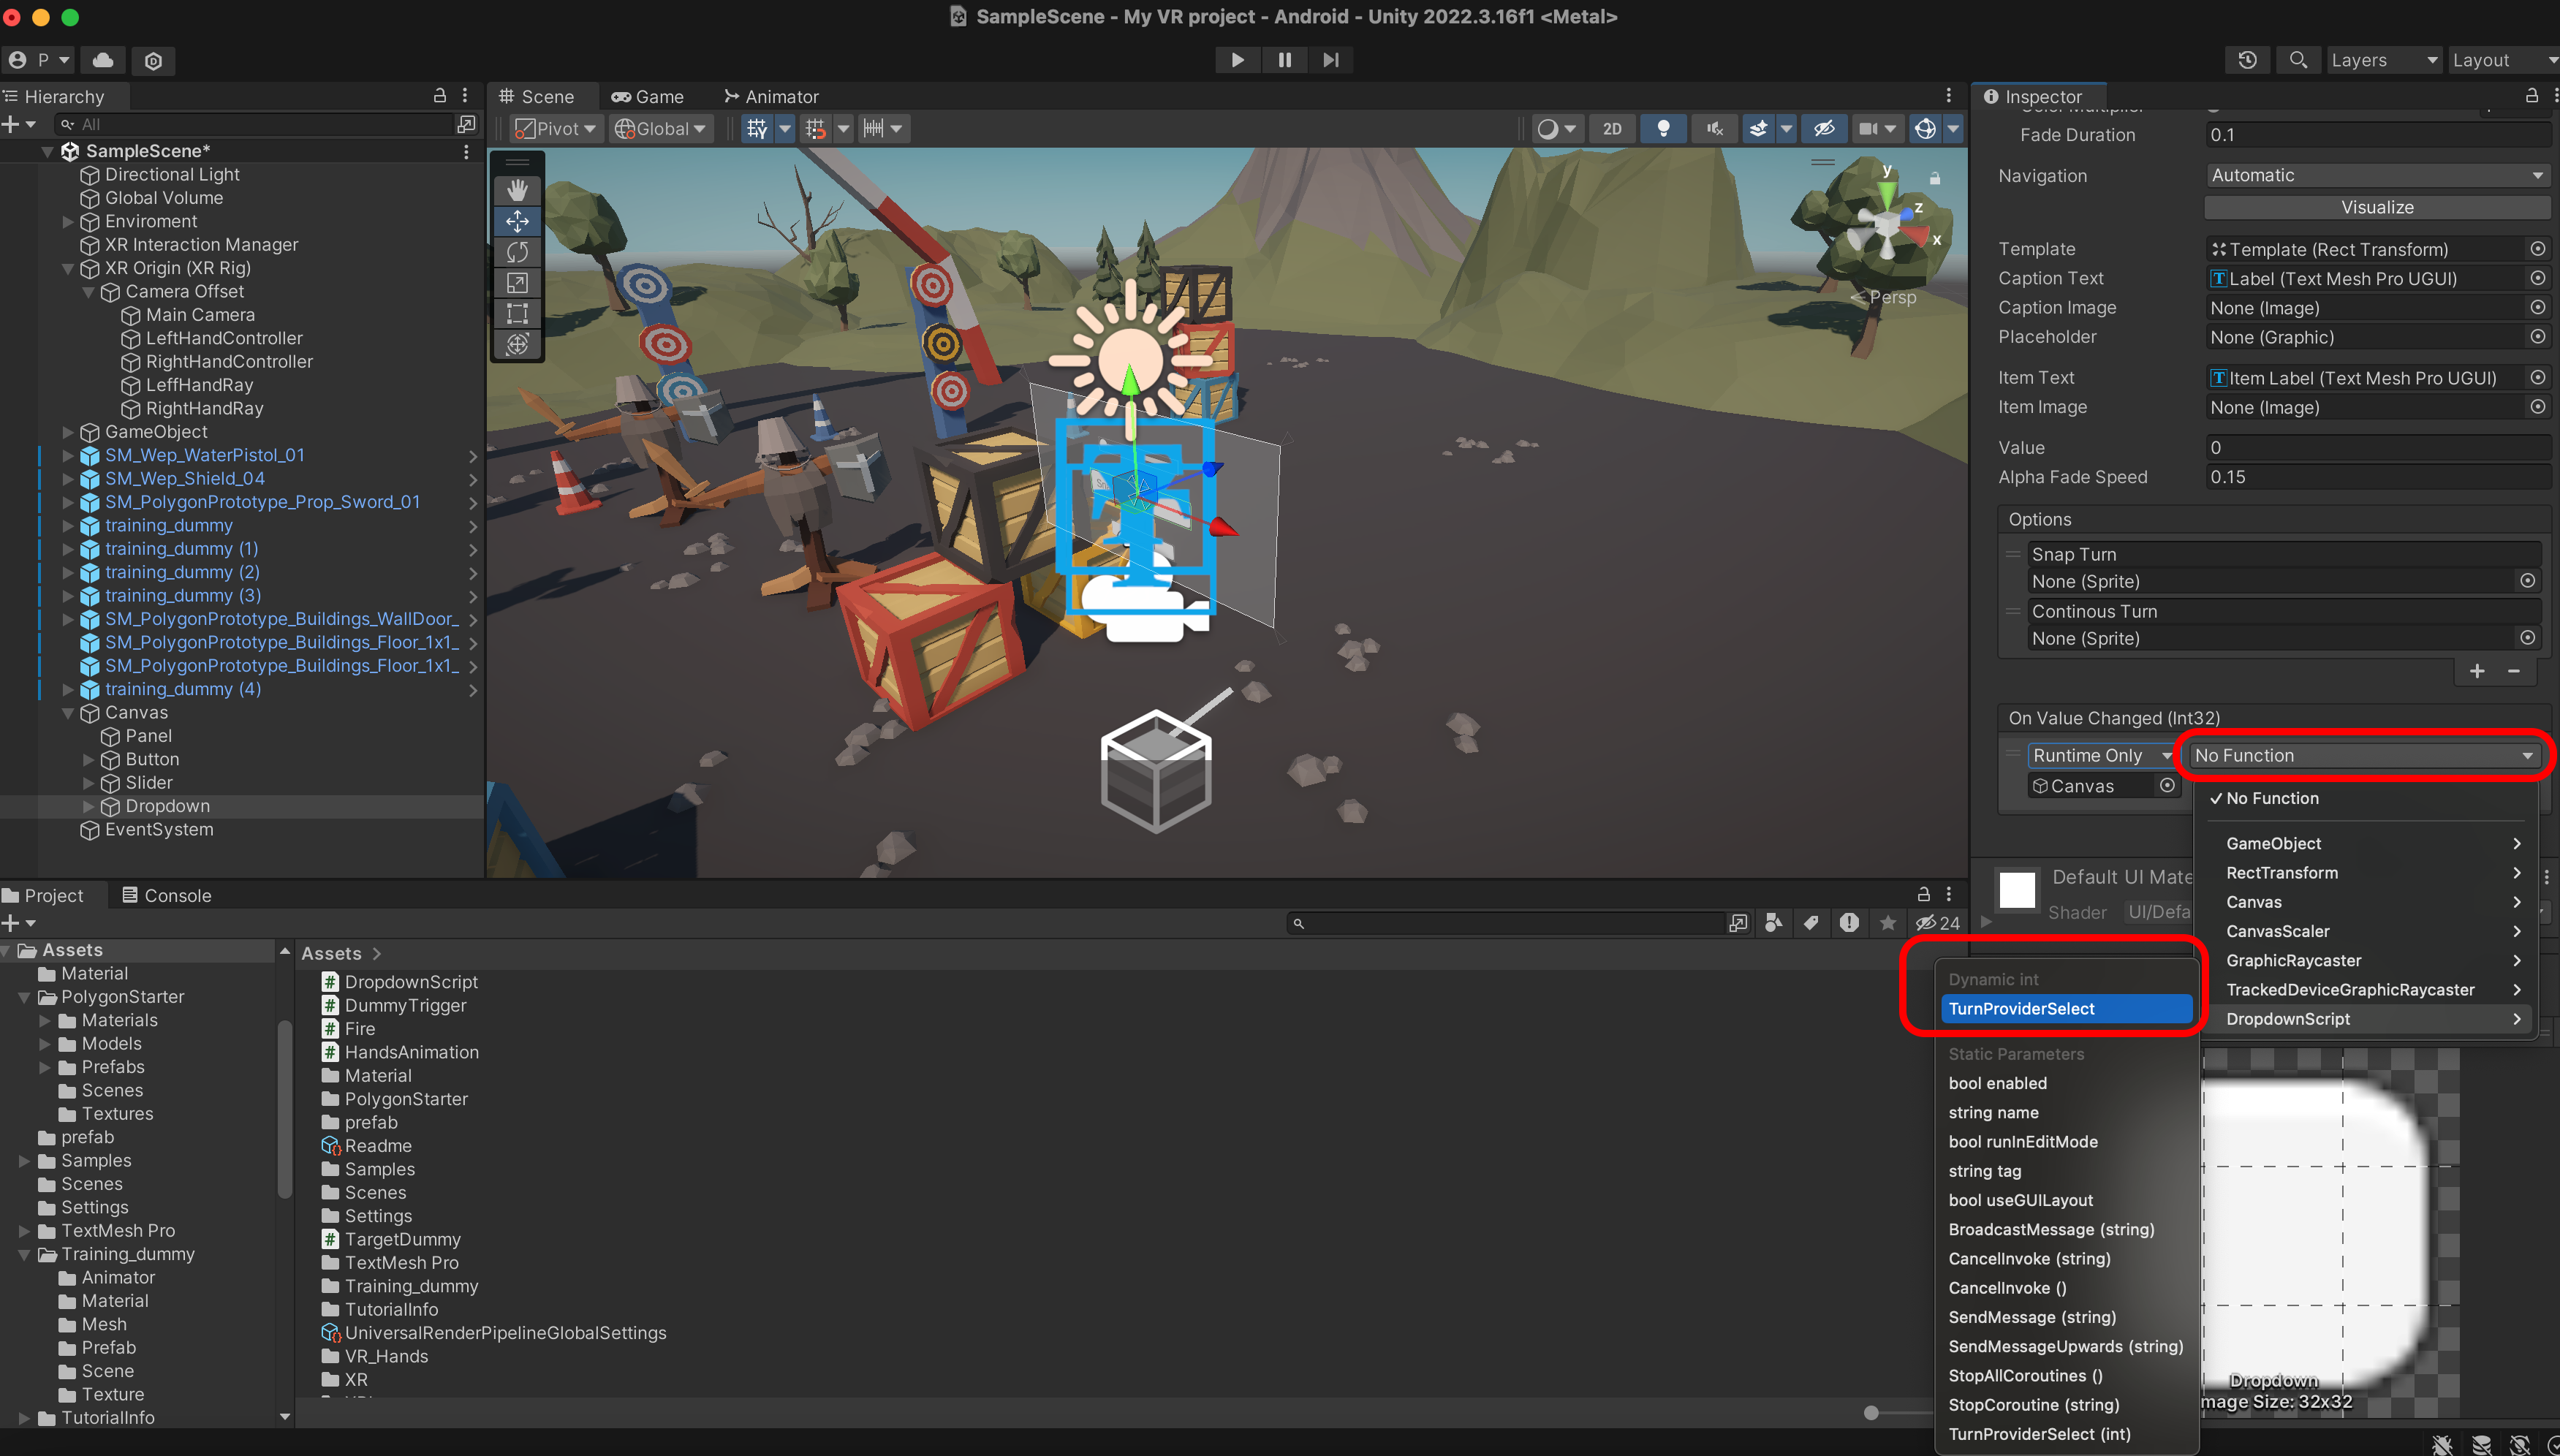Image resolution: width=2560 pixels, height=1456 pixels.
Task: Toggle scene lighting bulb
Action: (x=1663, y=129)
